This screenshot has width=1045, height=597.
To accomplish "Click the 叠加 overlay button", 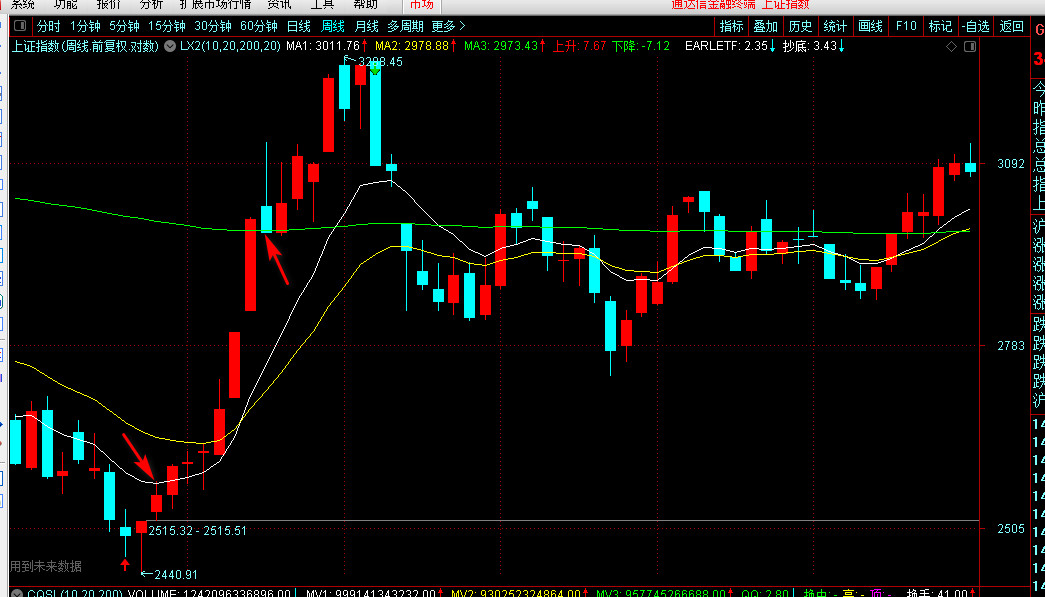I will point(766,26).
